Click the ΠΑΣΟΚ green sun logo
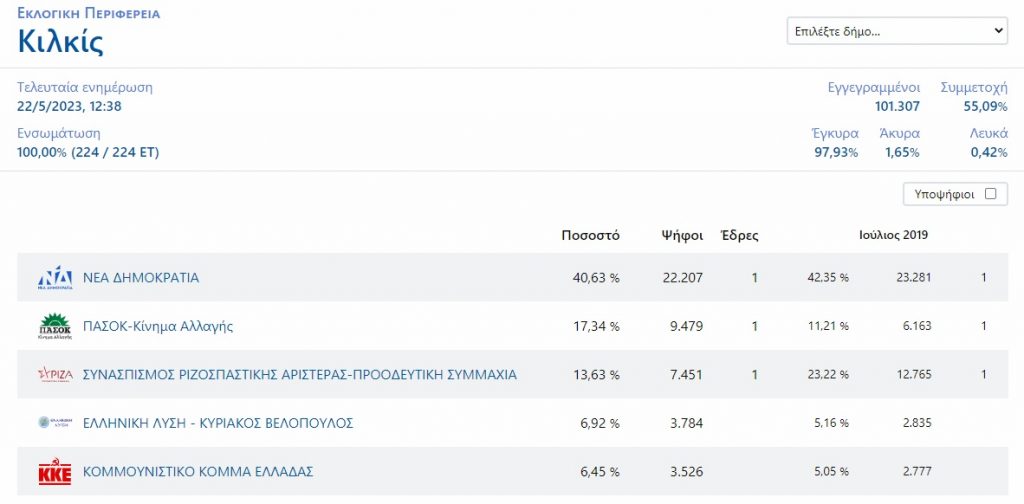 coord(55,326)
